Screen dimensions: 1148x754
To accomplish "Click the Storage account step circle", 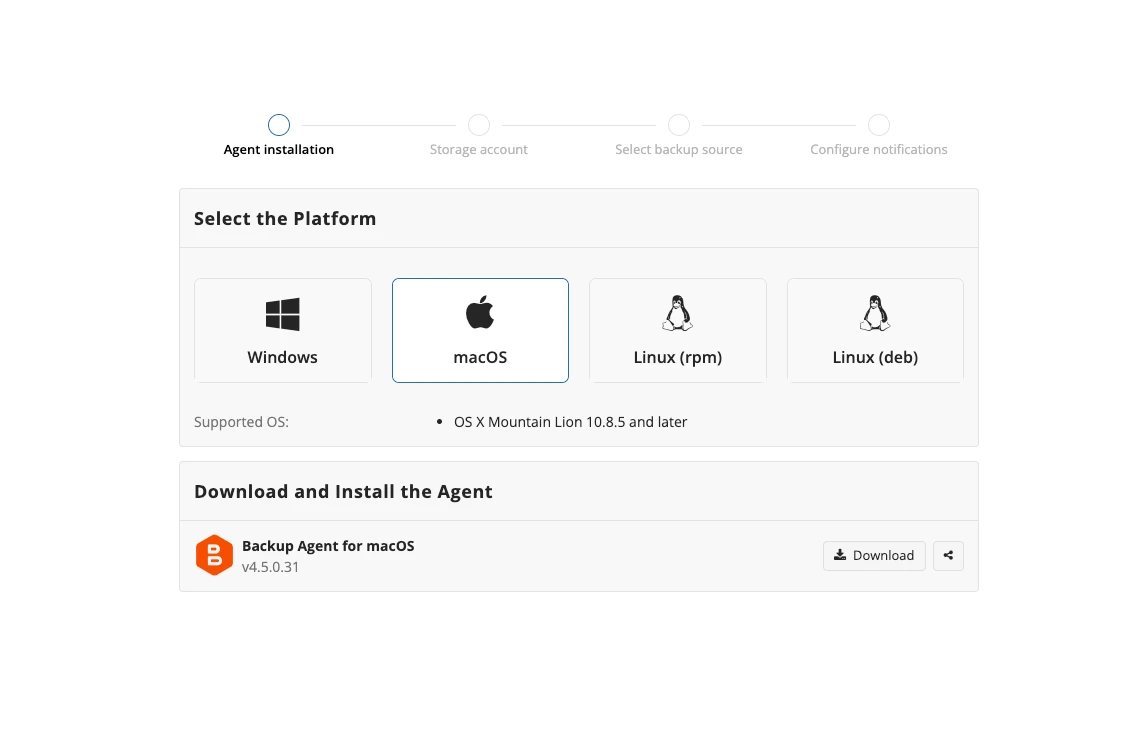I will (479, 125).
